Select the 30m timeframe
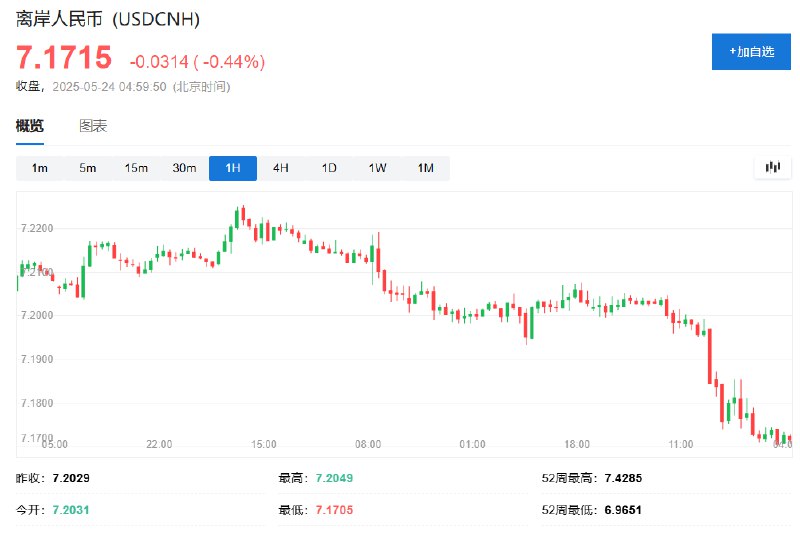The image size is (800, 535). (184, 168)
